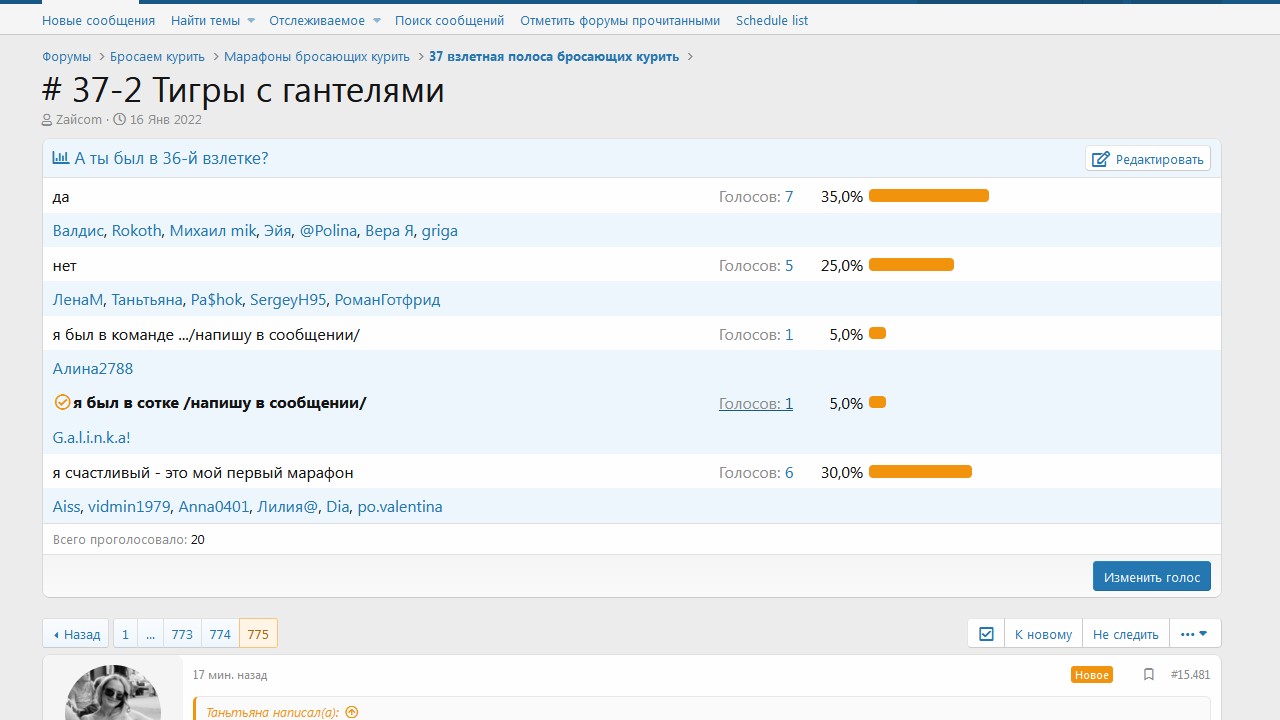
Task: Click the 25,0% orange result bar
Action: [911, 265]
